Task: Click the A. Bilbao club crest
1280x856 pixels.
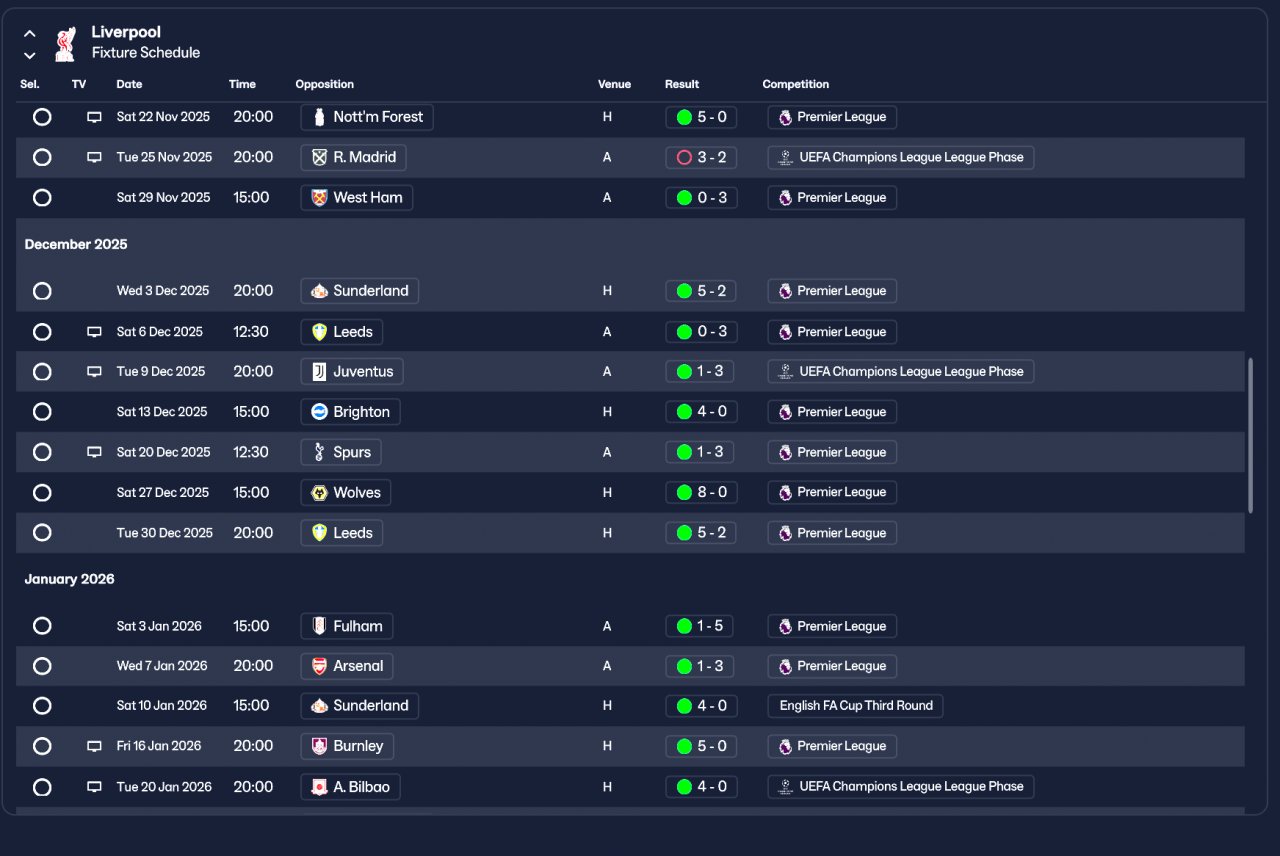Action: (319, 787)
